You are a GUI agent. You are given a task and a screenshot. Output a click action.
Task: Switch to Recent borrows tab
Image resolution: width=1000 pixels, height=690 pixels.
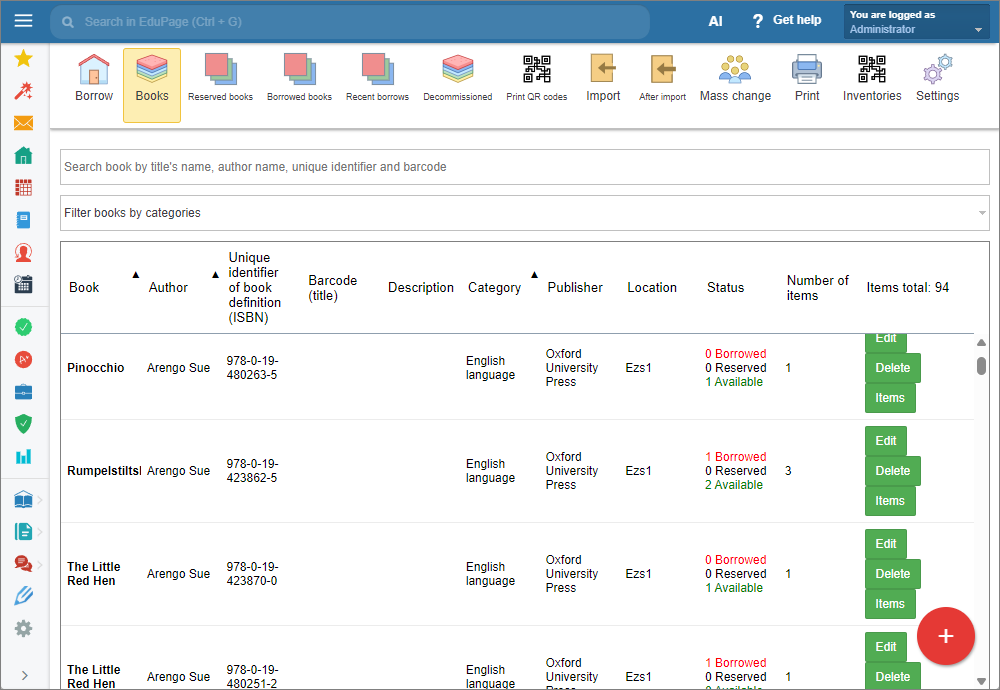[x=377, y=79]
